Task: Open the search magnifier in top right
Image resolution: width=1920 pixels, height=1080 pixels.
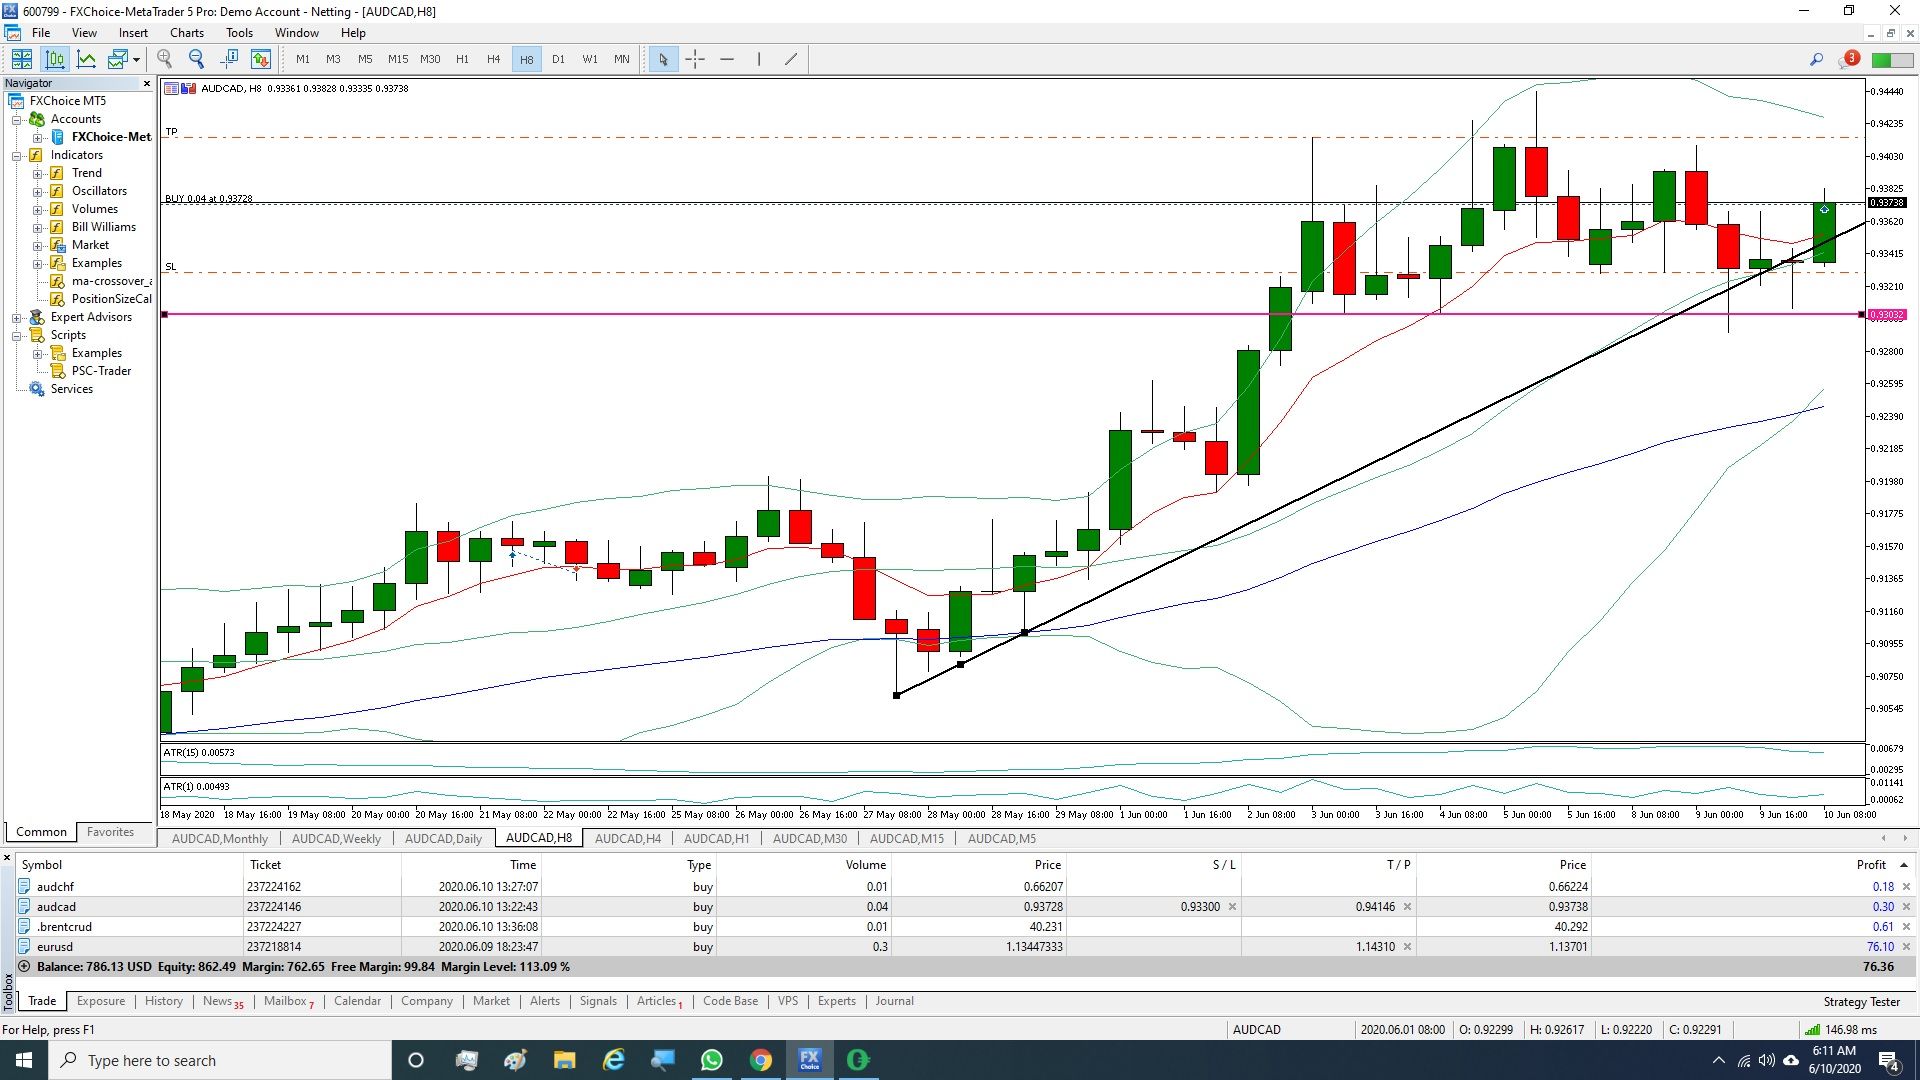Action: 1816,60
